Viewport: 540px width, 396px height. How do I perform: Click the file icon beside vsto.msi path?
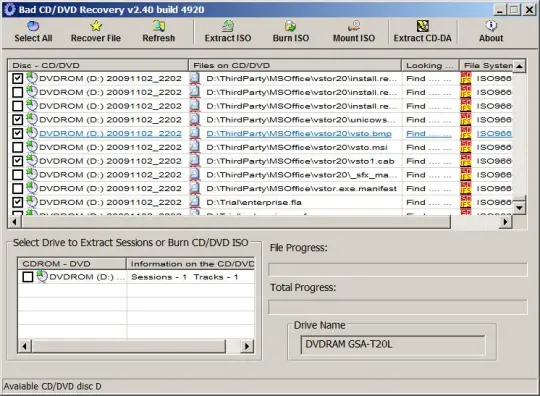point(195,147)
